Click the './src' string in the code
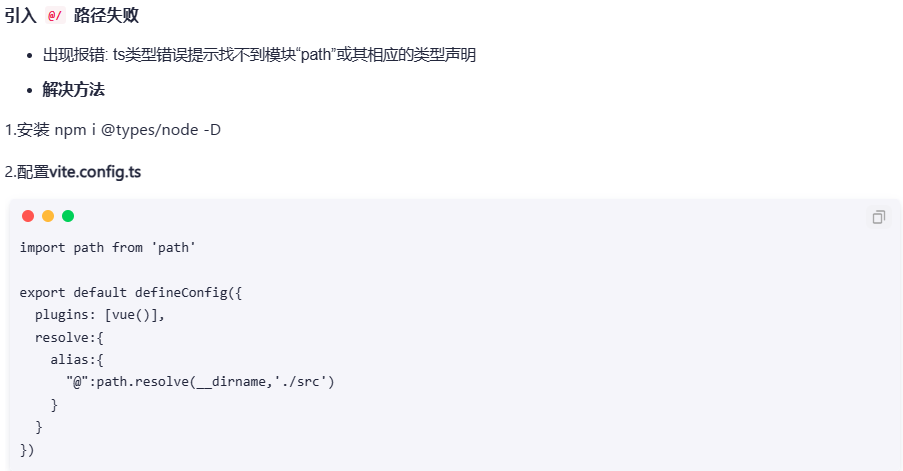This screenshot has width=903, height=471. coord(304,382)
